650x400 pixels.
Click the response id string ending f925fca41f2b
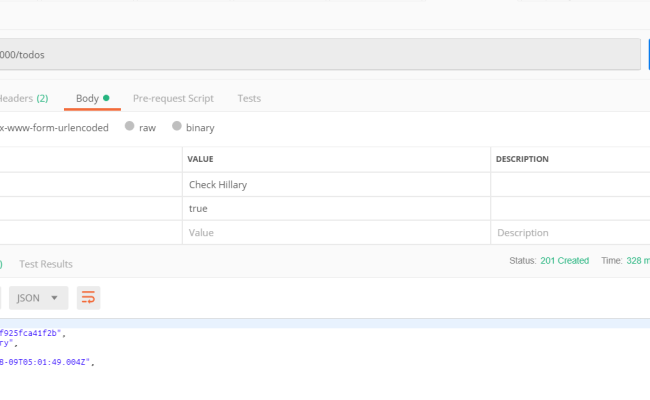pyautogui.click(x=31, y=333)
